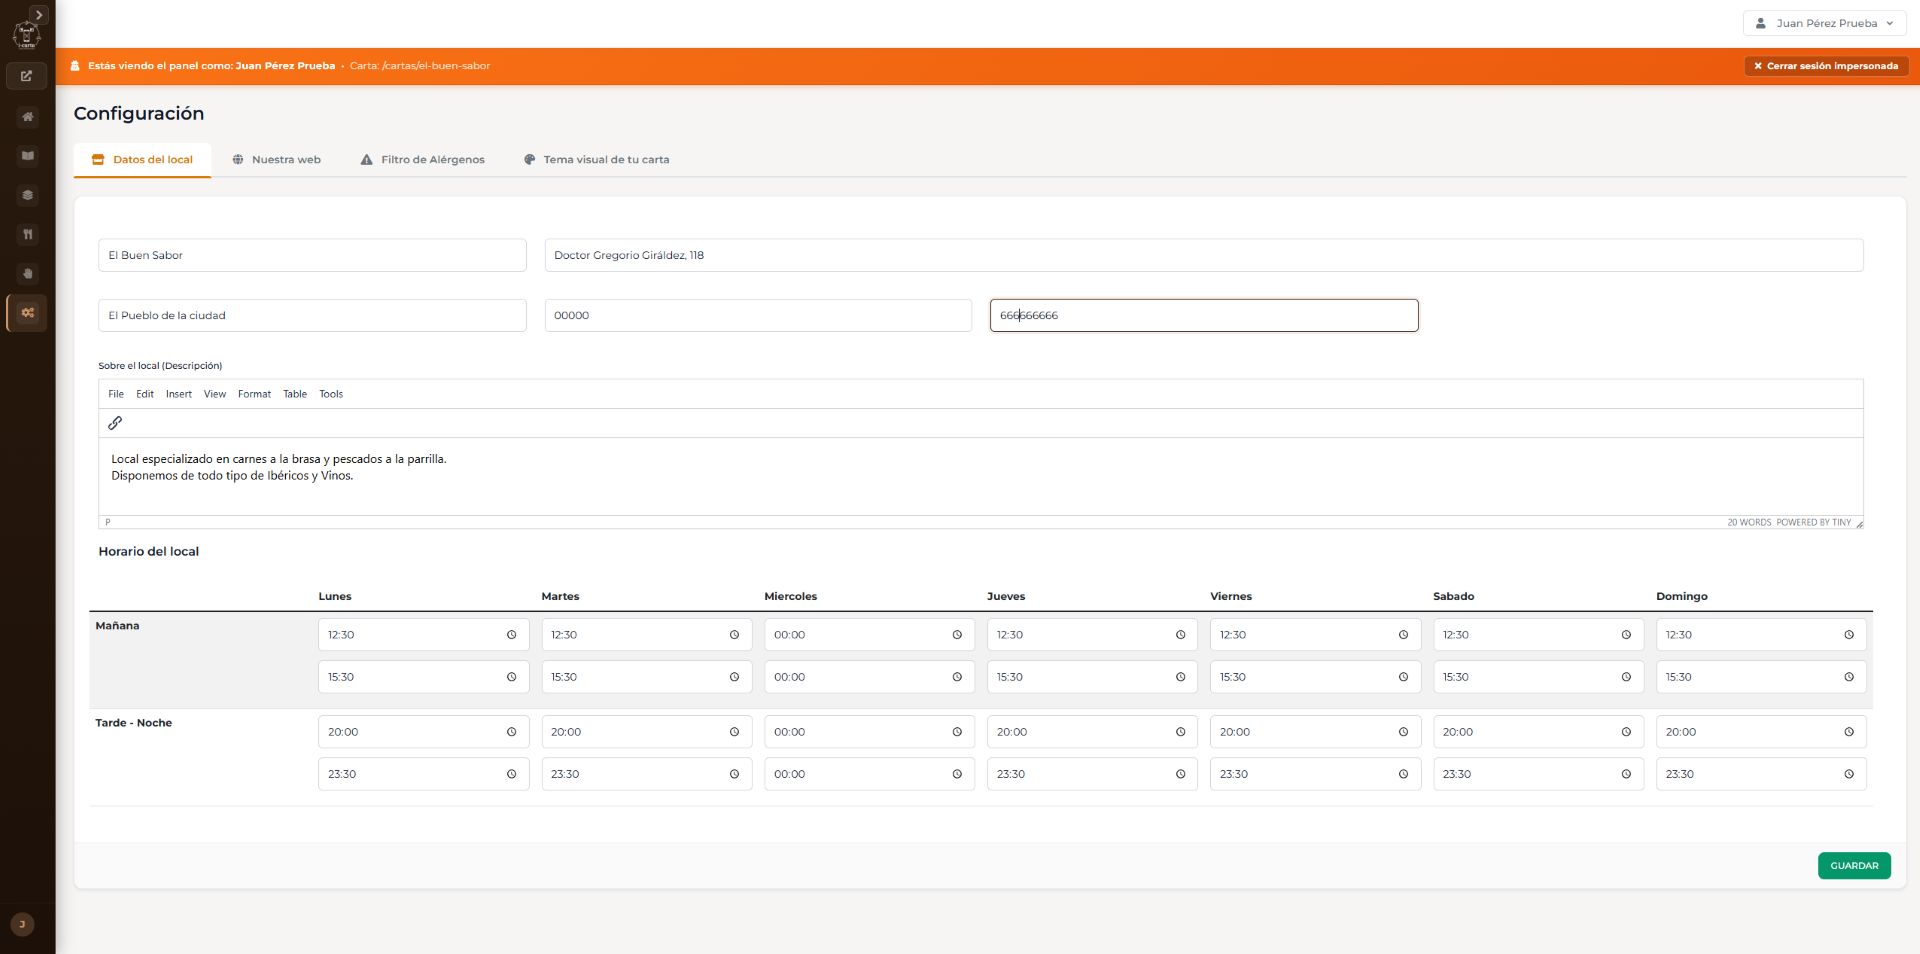This screenshot has width=1920, height=954.
Task: Open clock picker for Sabado Mañana 15:30
Action: [1626, 677]
